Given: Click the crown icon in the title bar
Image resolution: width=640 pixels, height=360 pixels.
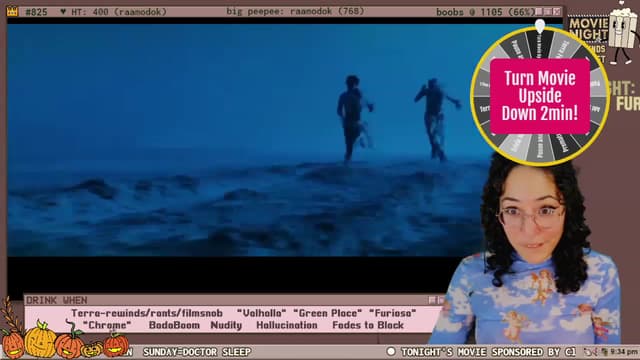Looking at the screenshot, I should pos(12,11).
